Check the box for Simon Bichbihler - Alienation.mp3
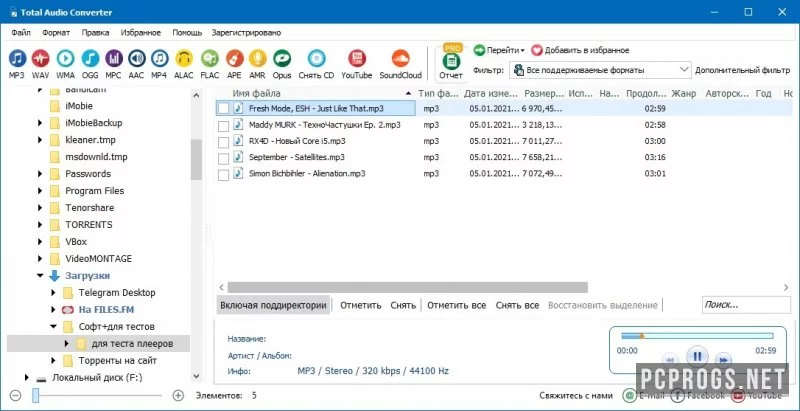The width and height of the screenshot is (800, 411). (223, 174)
